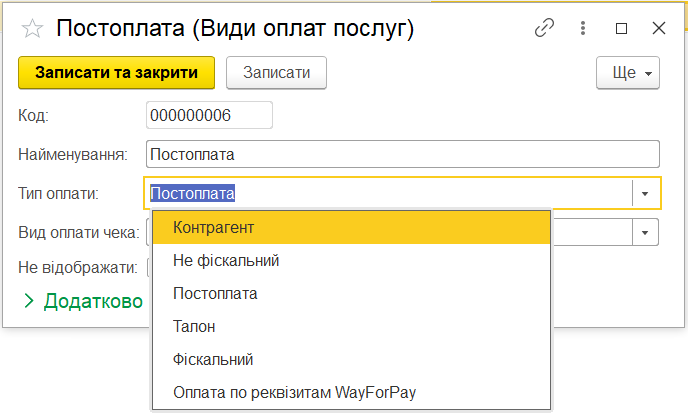This screenshot has width=688, height=415.
Task: Expand the Додатково section
Action: [x=85, y=300]
